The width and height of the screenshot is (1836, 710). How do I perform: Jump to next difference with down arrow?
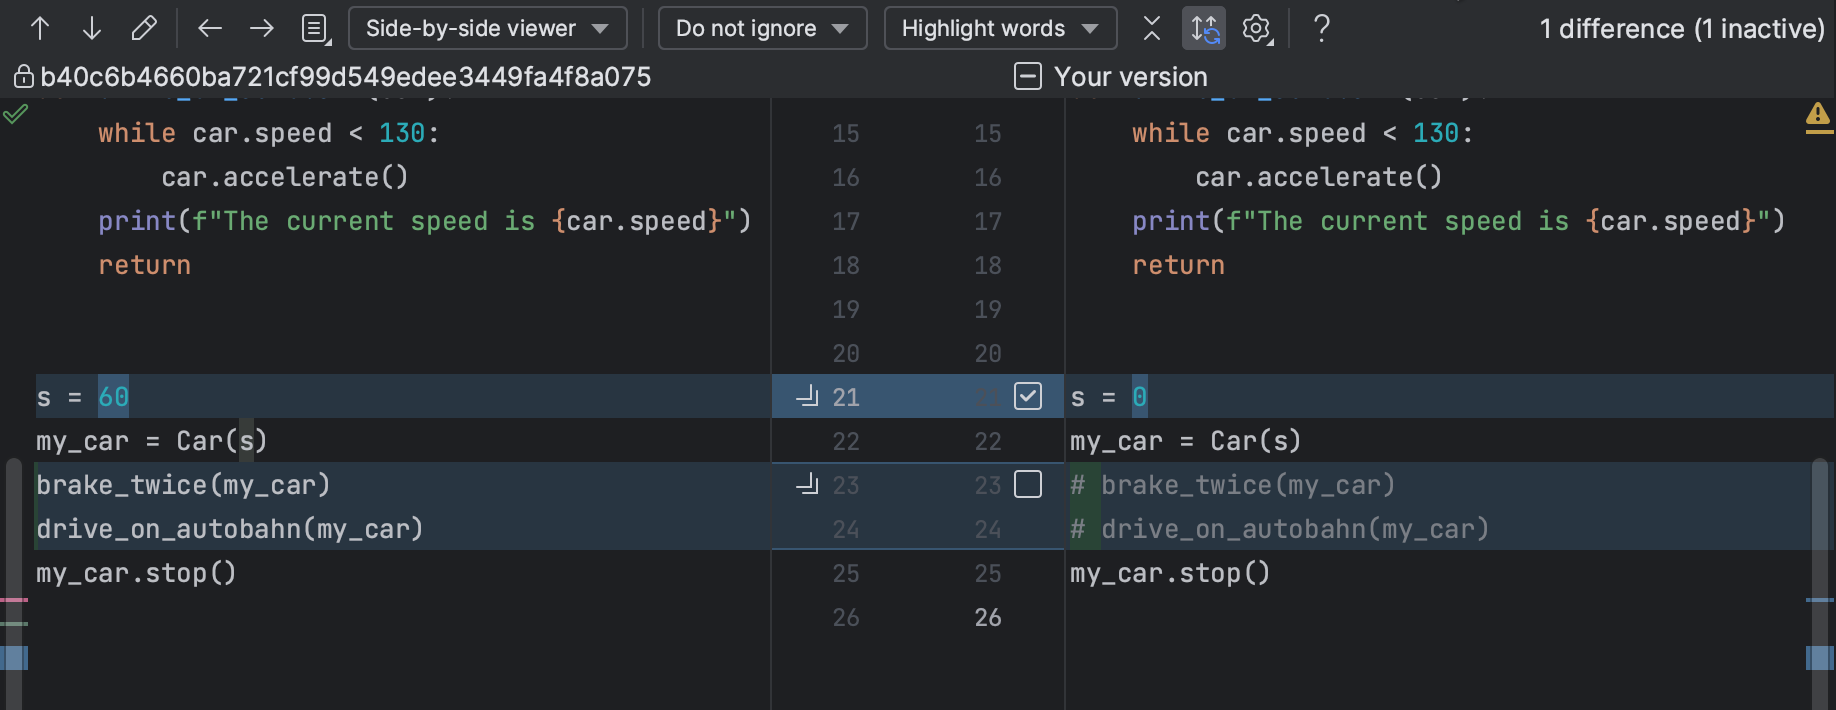coord(92,28)
